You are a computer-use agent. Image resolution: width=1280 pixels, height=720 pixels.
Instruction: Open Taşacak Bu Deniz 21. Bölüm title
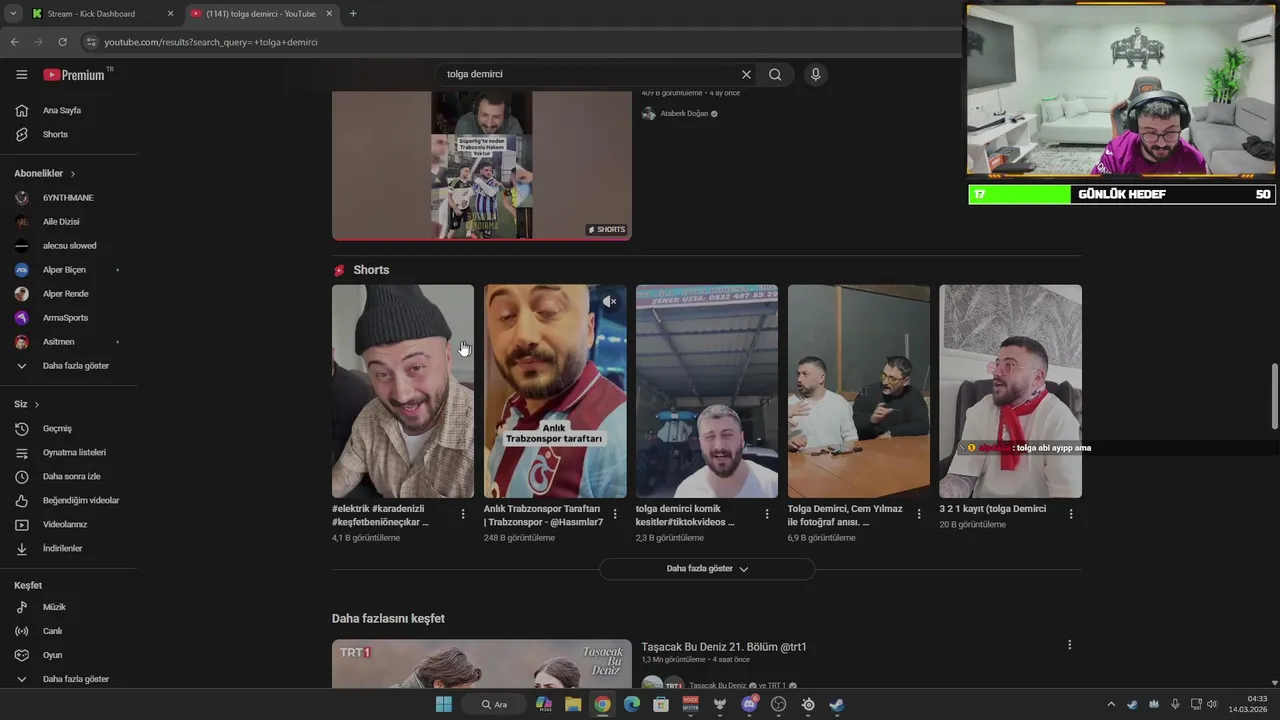(x=724, y=647)
